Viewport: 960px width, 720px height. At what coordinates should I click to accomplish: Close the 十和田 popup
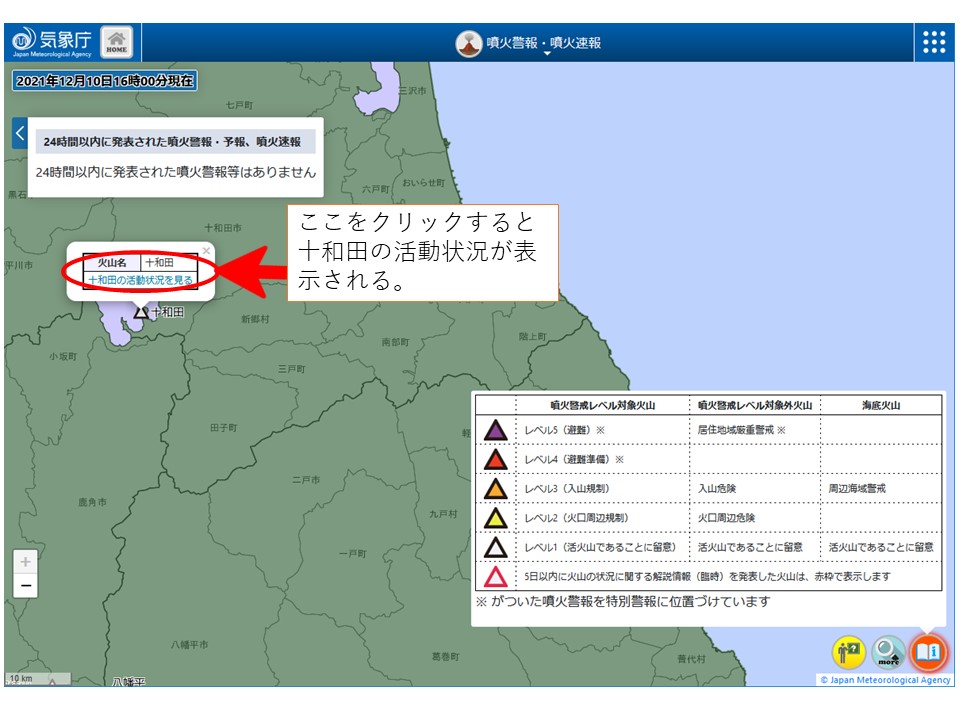206,250
